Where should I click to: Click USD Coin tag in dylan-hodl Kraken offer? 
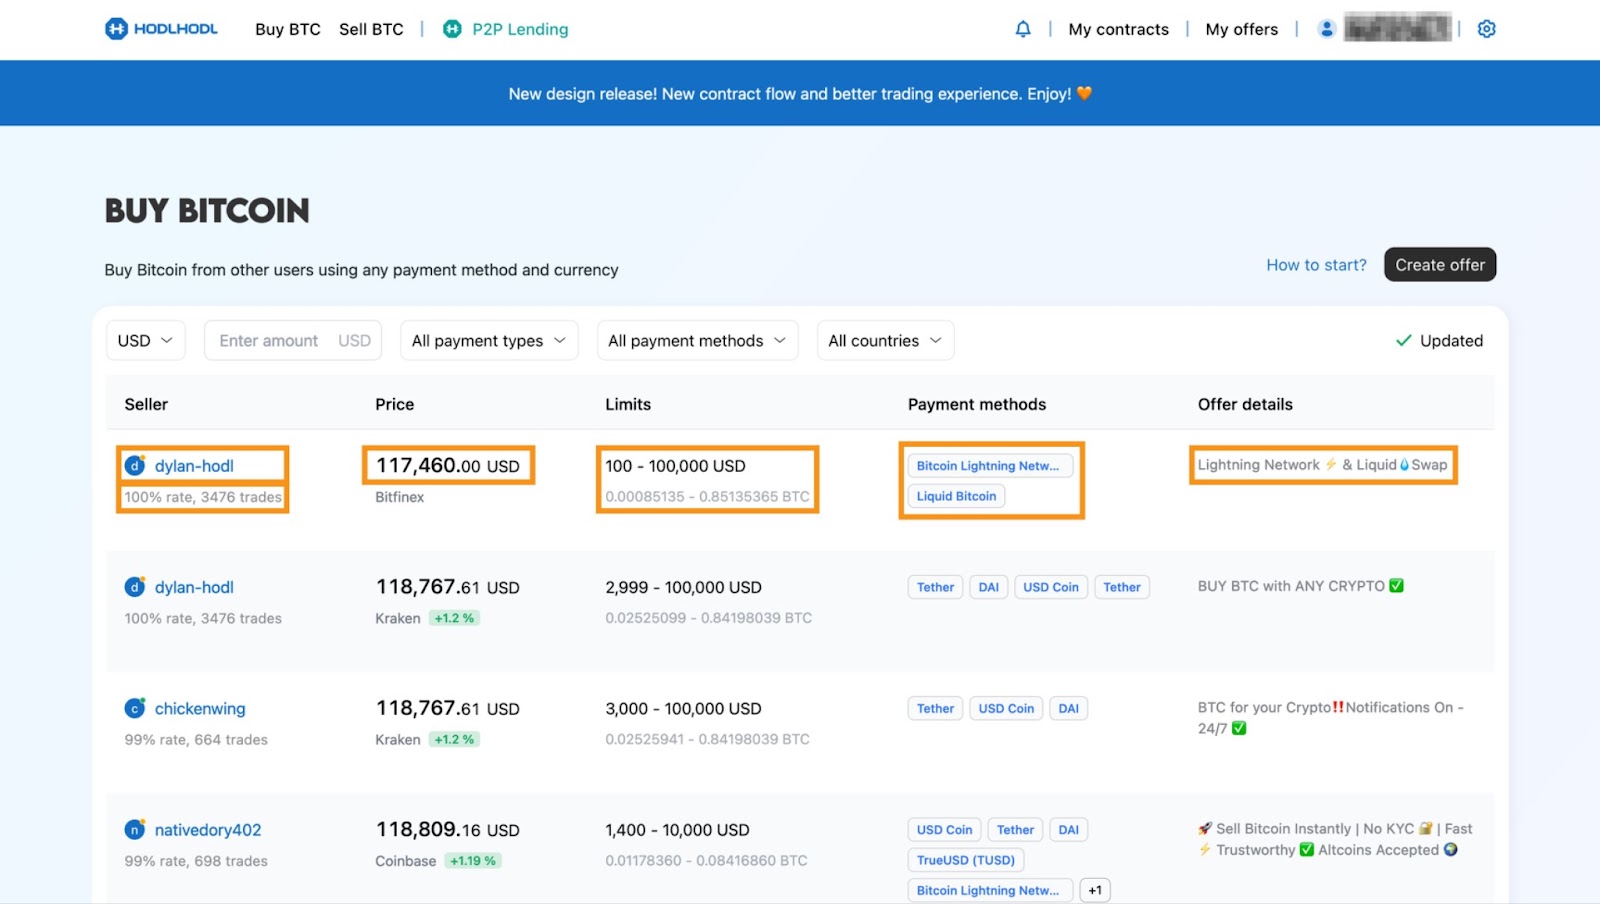tap(1051, 587)
